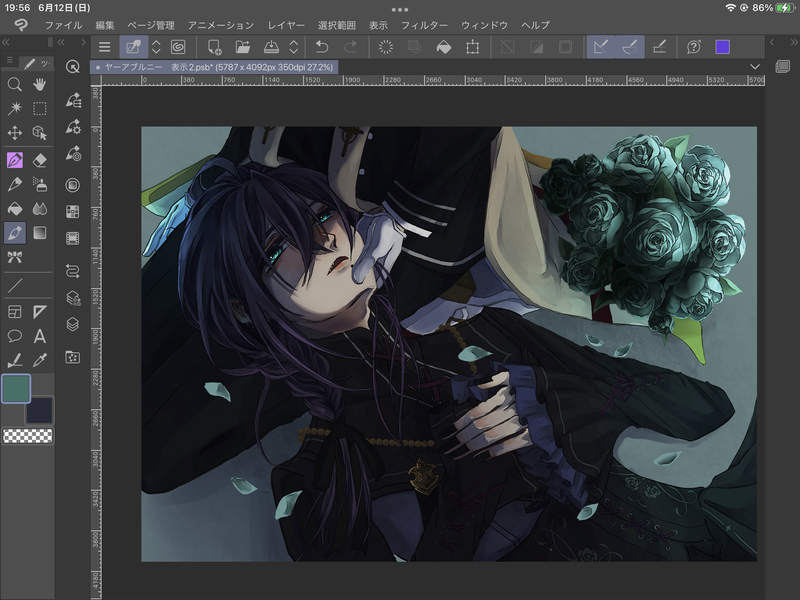Viewport: 800px width, 600px height.
Task: Select the Eyedropper tool
Action: coord(40,360)
